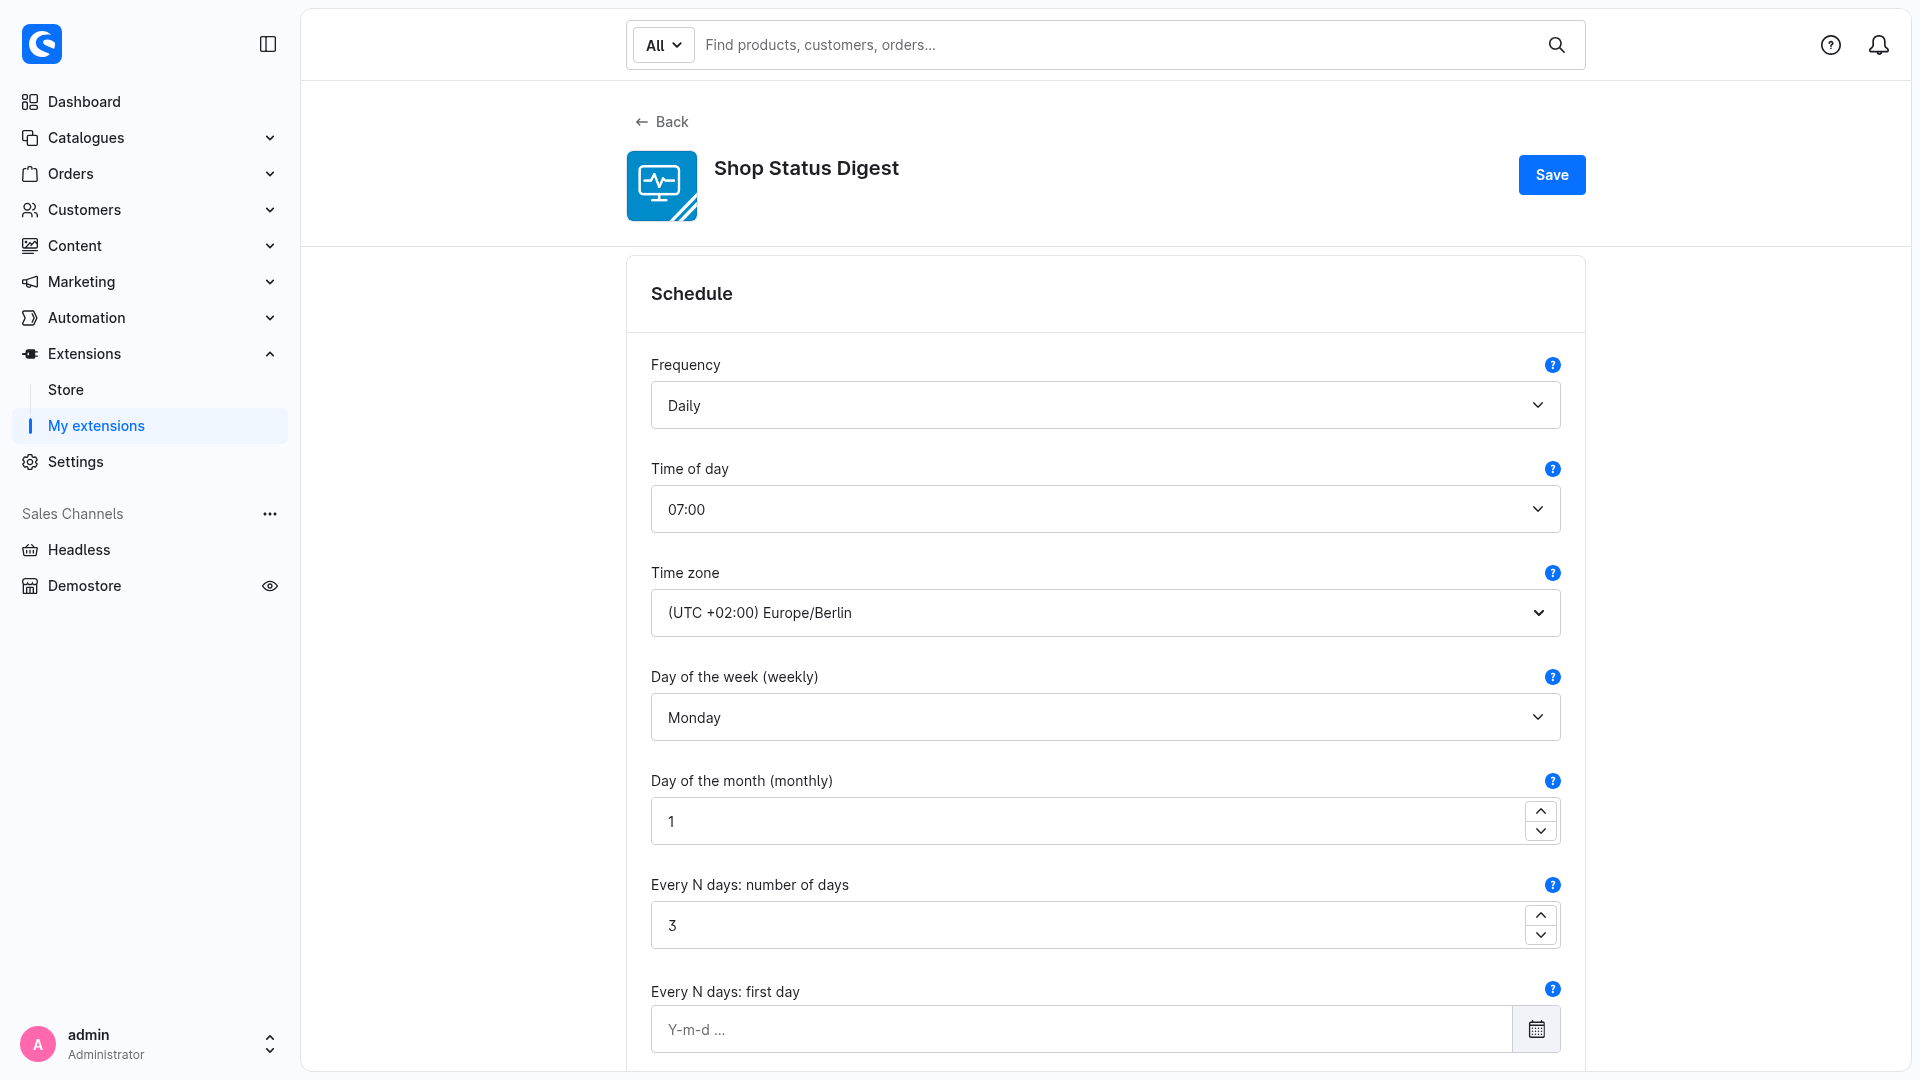Go to Dashboard
1920x1080 pixels.
point(150,102)
